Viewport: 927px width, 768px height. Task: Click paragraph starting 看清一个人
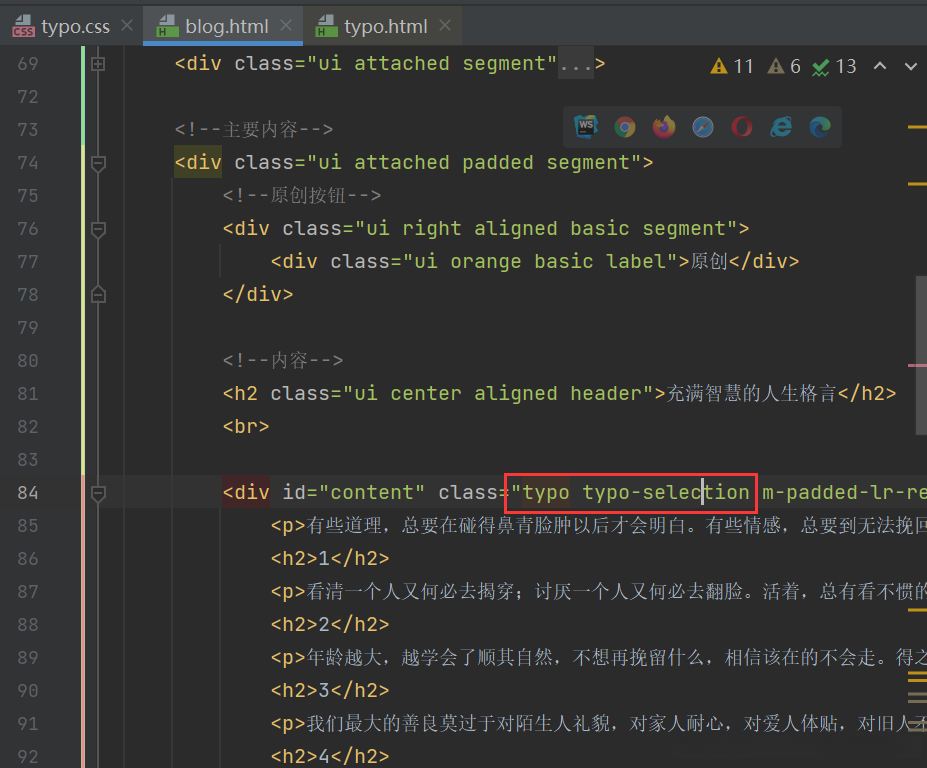[598, 592]
